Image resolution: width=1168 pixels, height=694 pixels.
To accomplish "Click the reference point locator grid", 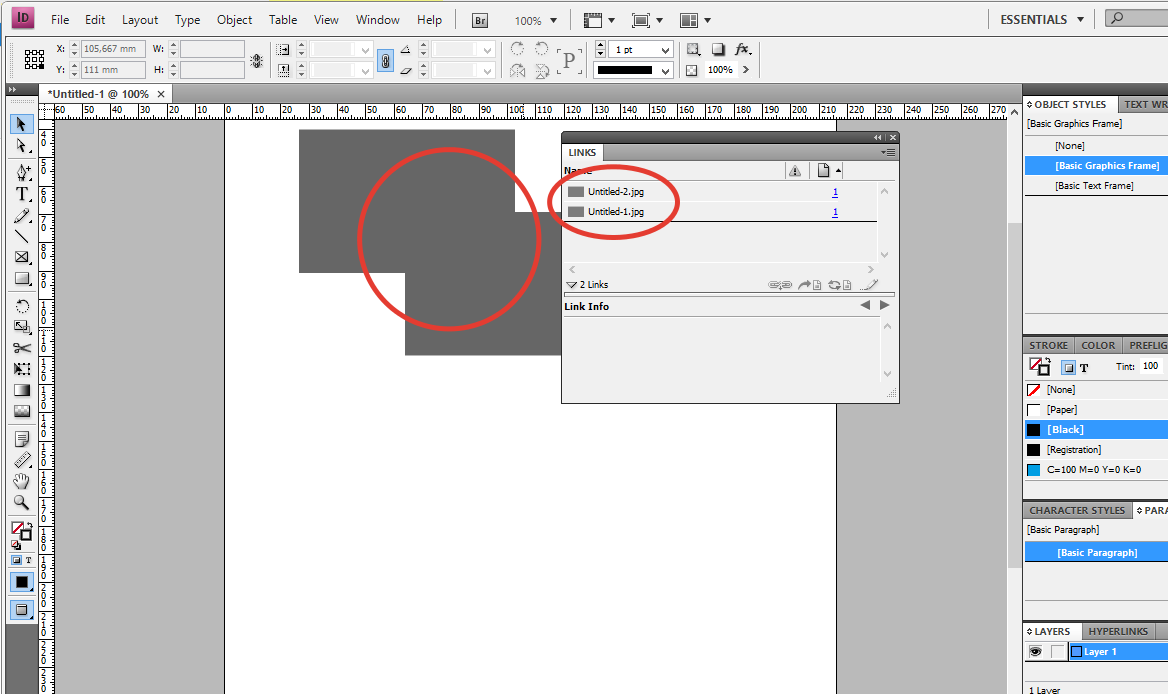I will tap(34, 60).
